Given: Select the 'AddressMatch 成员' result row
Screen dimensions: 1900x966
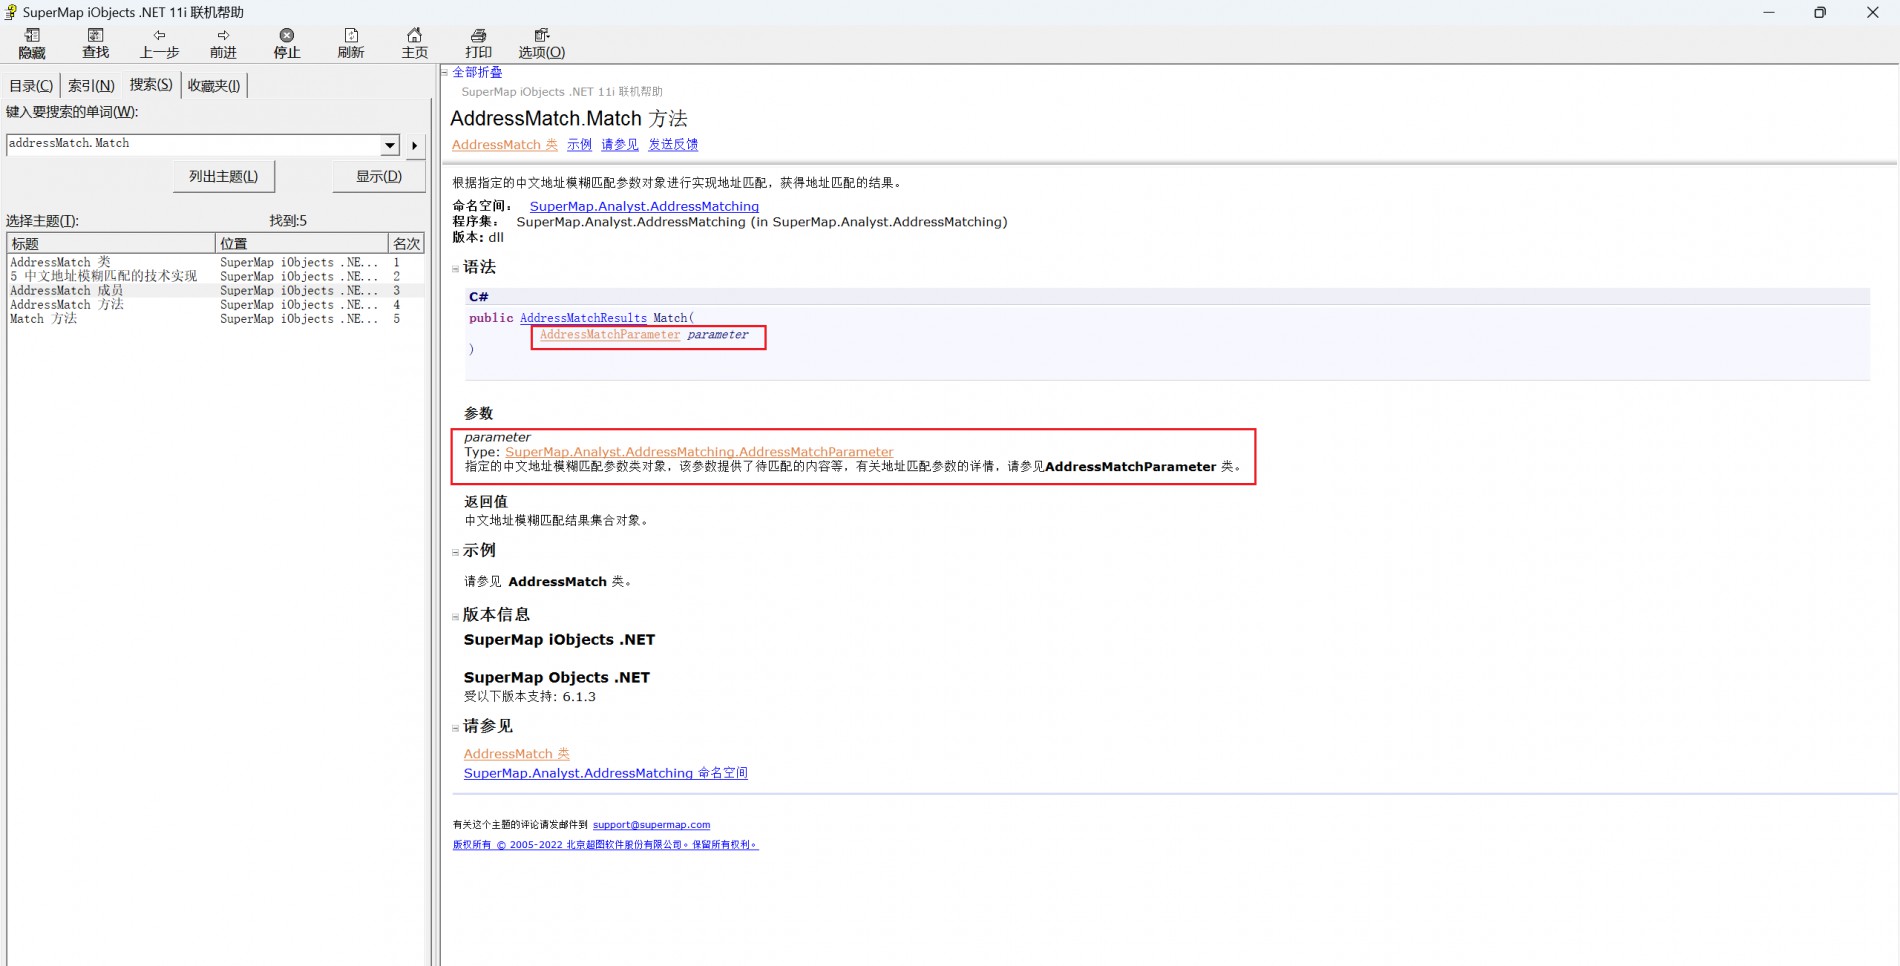Looking at the screenshot, I should 216,290.
